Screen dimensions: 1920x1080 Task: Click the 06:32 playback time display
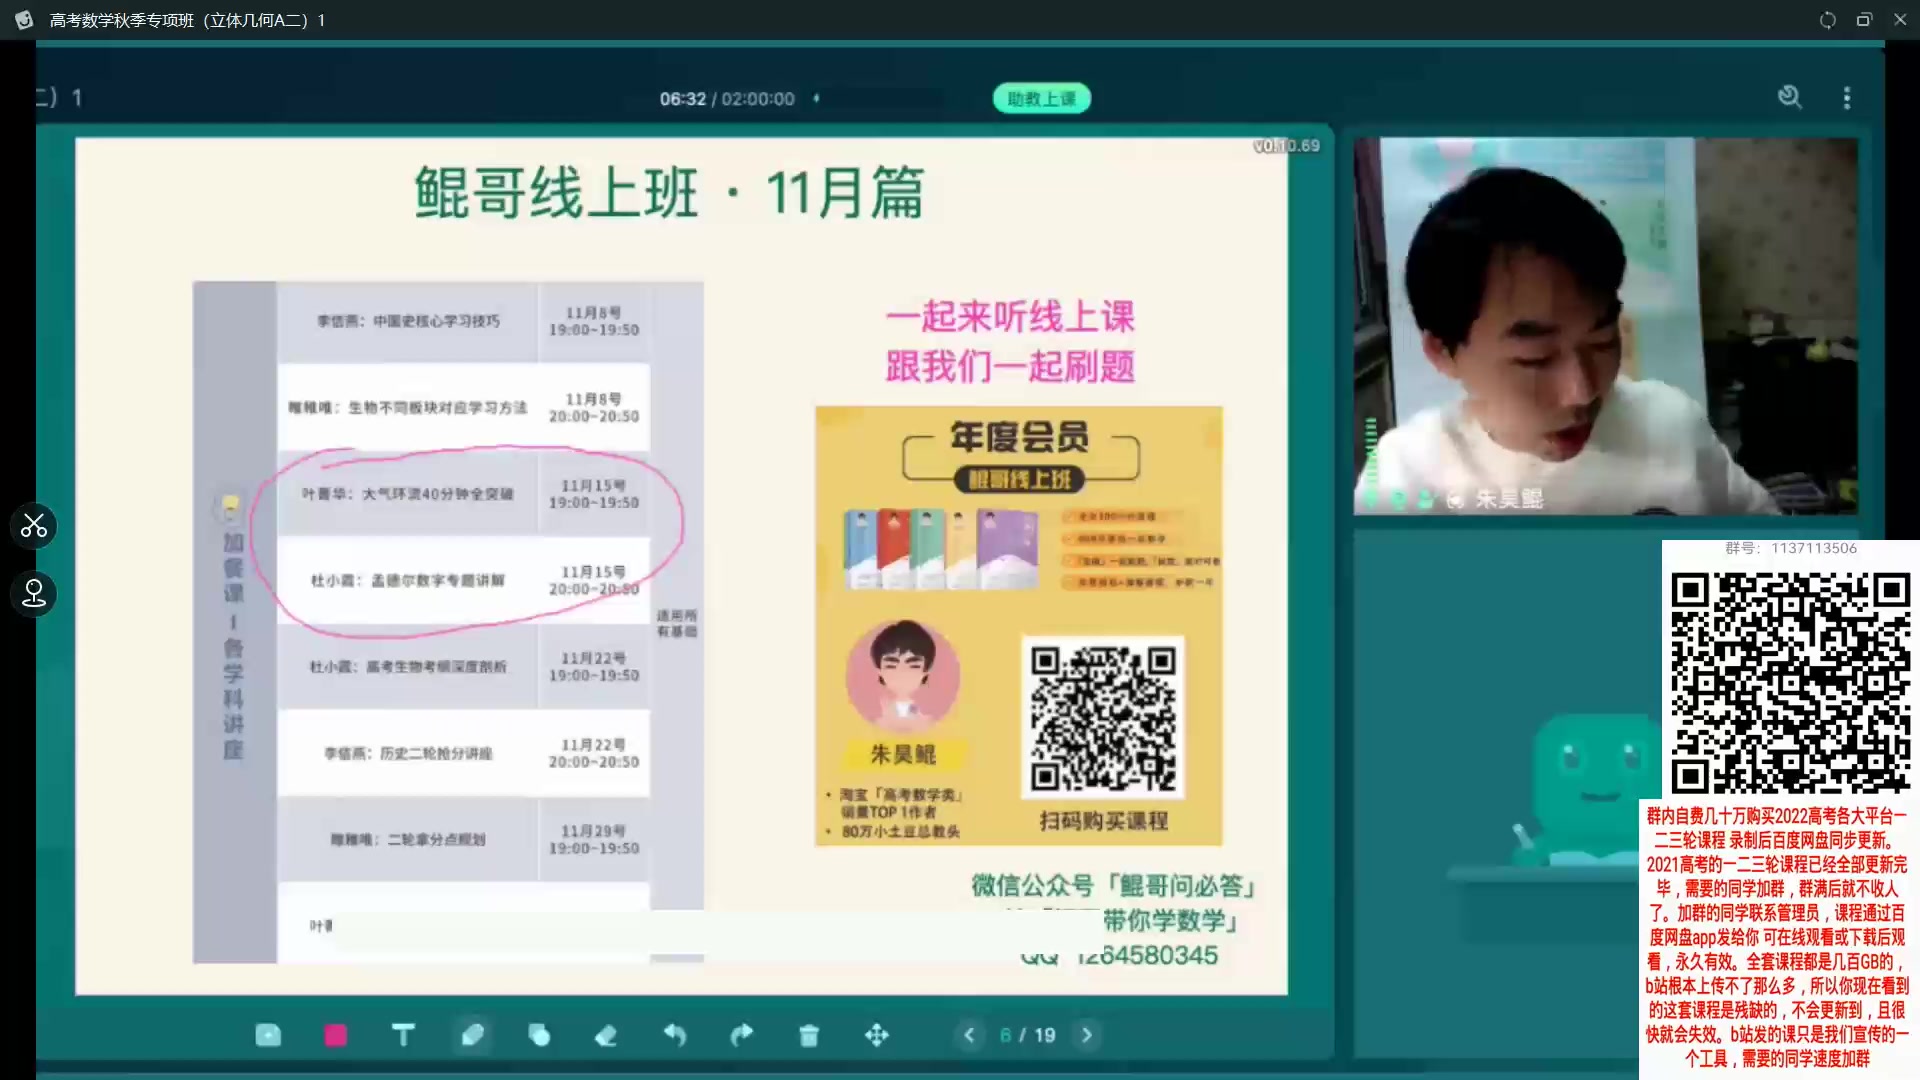tap(683, 98)
